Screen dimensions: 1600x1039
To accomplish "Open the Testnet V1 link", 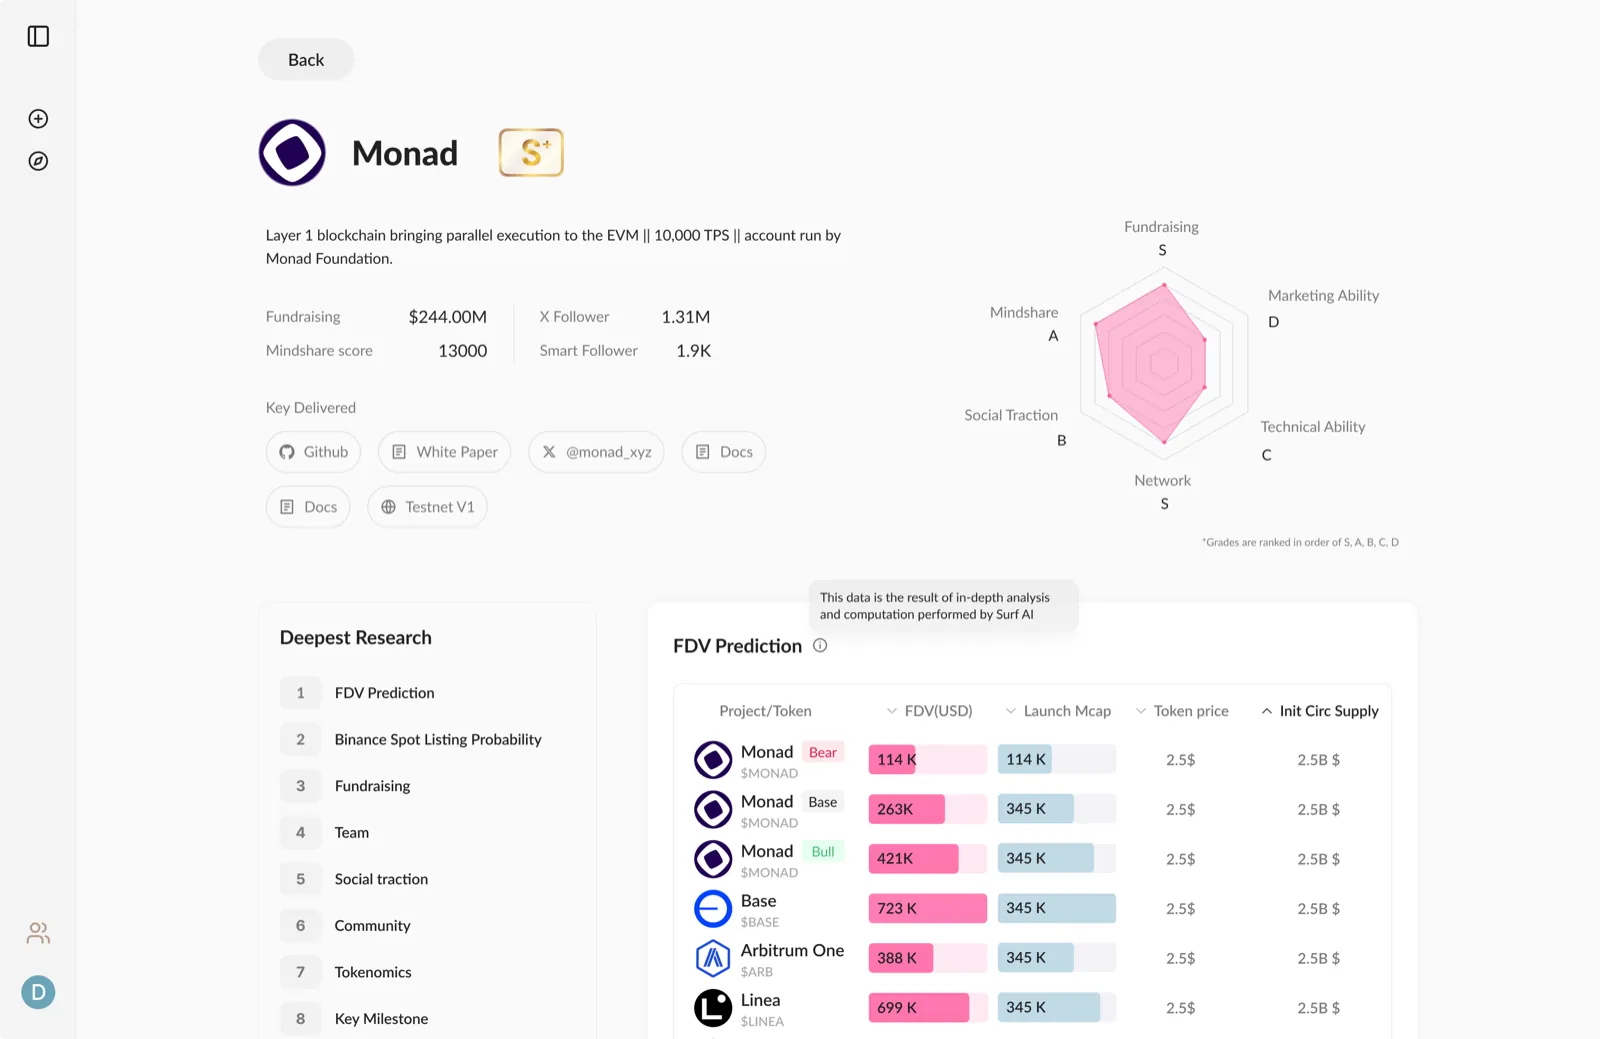I will (x=427, y=507).
